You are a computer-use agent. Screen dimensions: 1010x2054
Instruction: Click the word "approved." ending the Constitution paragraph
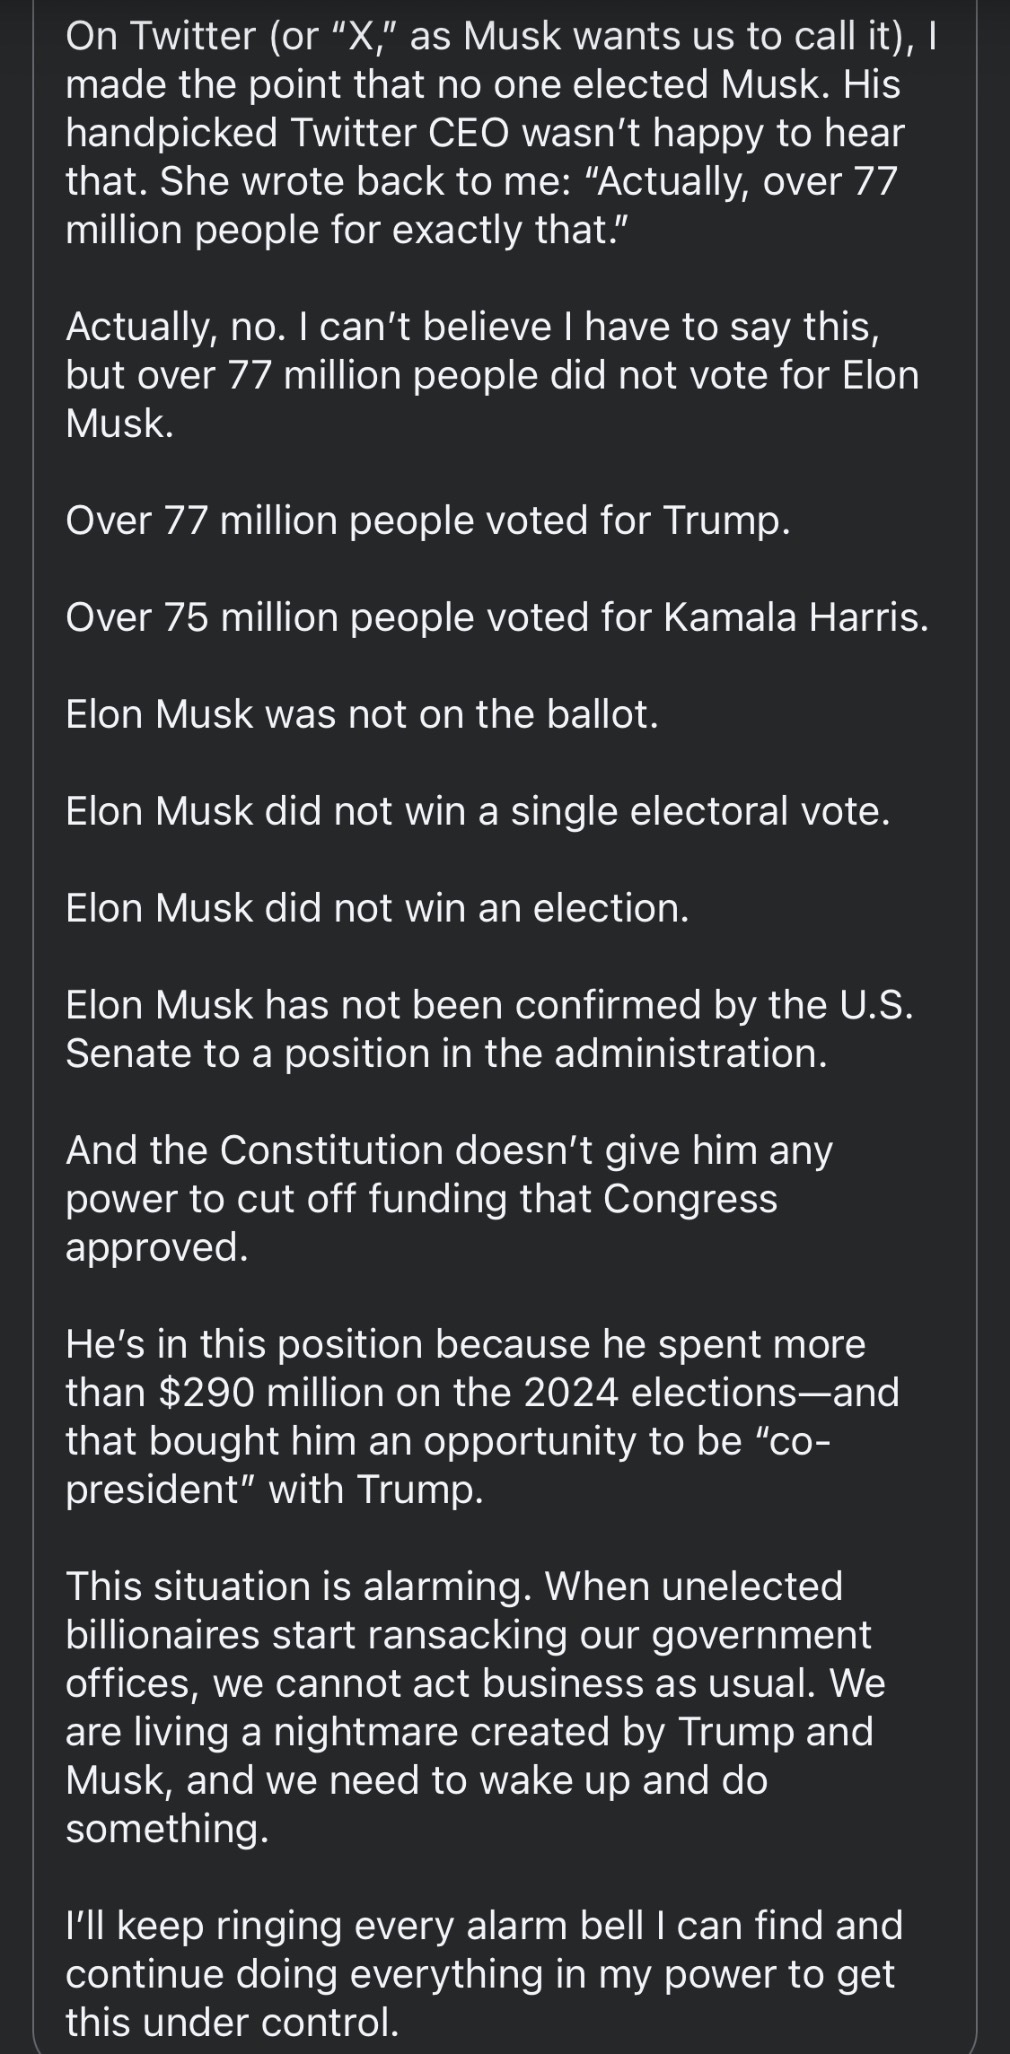point(156,1247)
